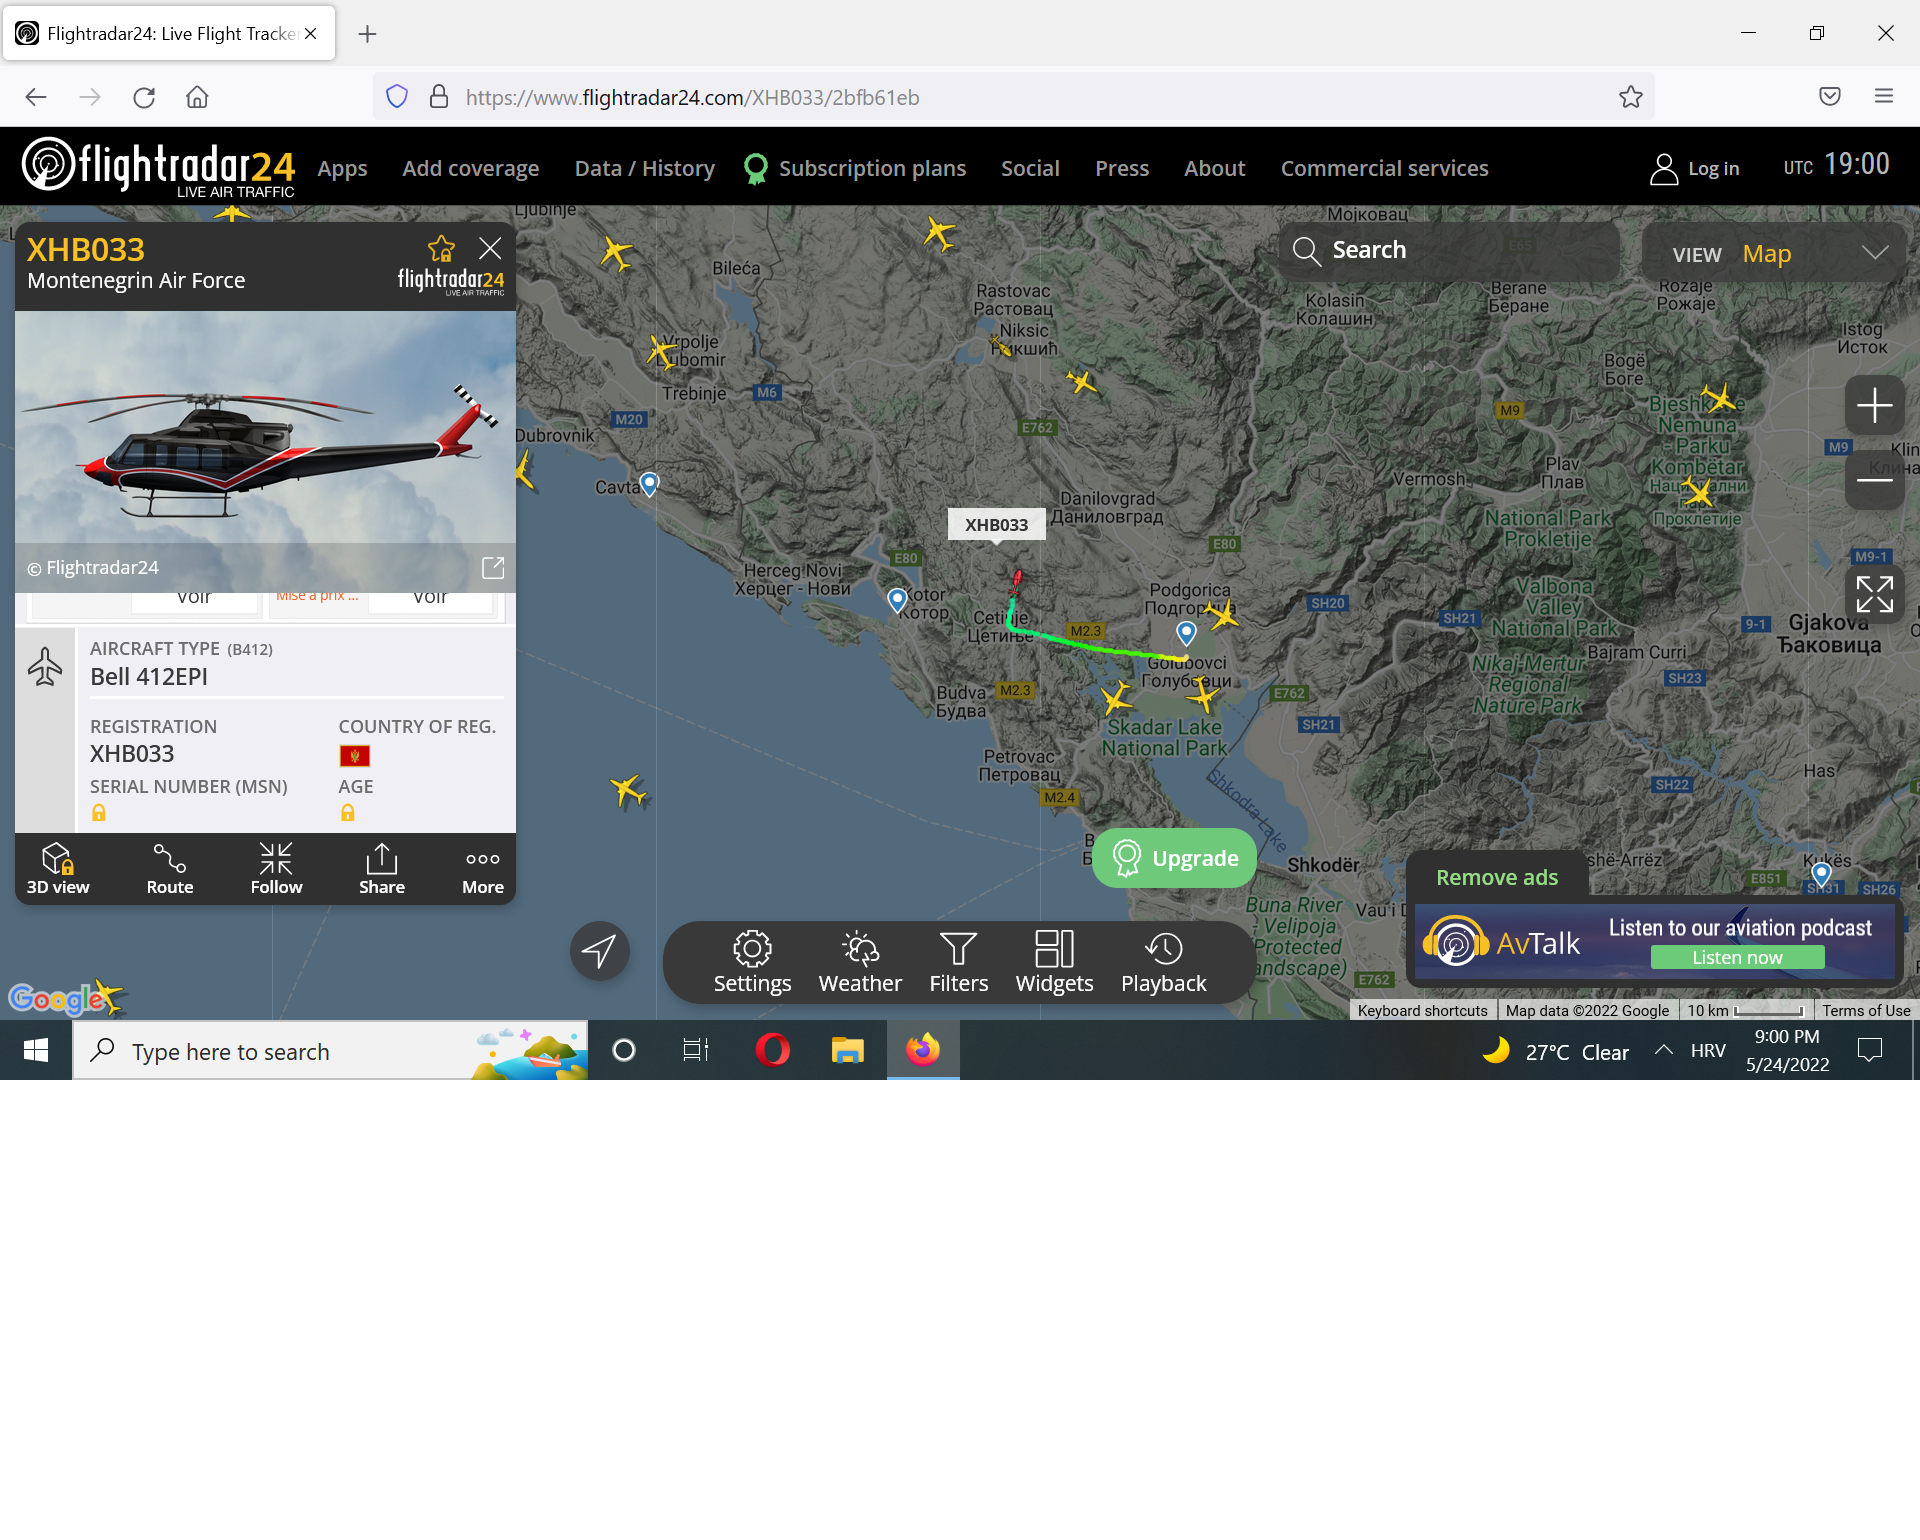The image size is (1920, 1540).
Task: Open the Press menu
Action: tap(1122, 168)
